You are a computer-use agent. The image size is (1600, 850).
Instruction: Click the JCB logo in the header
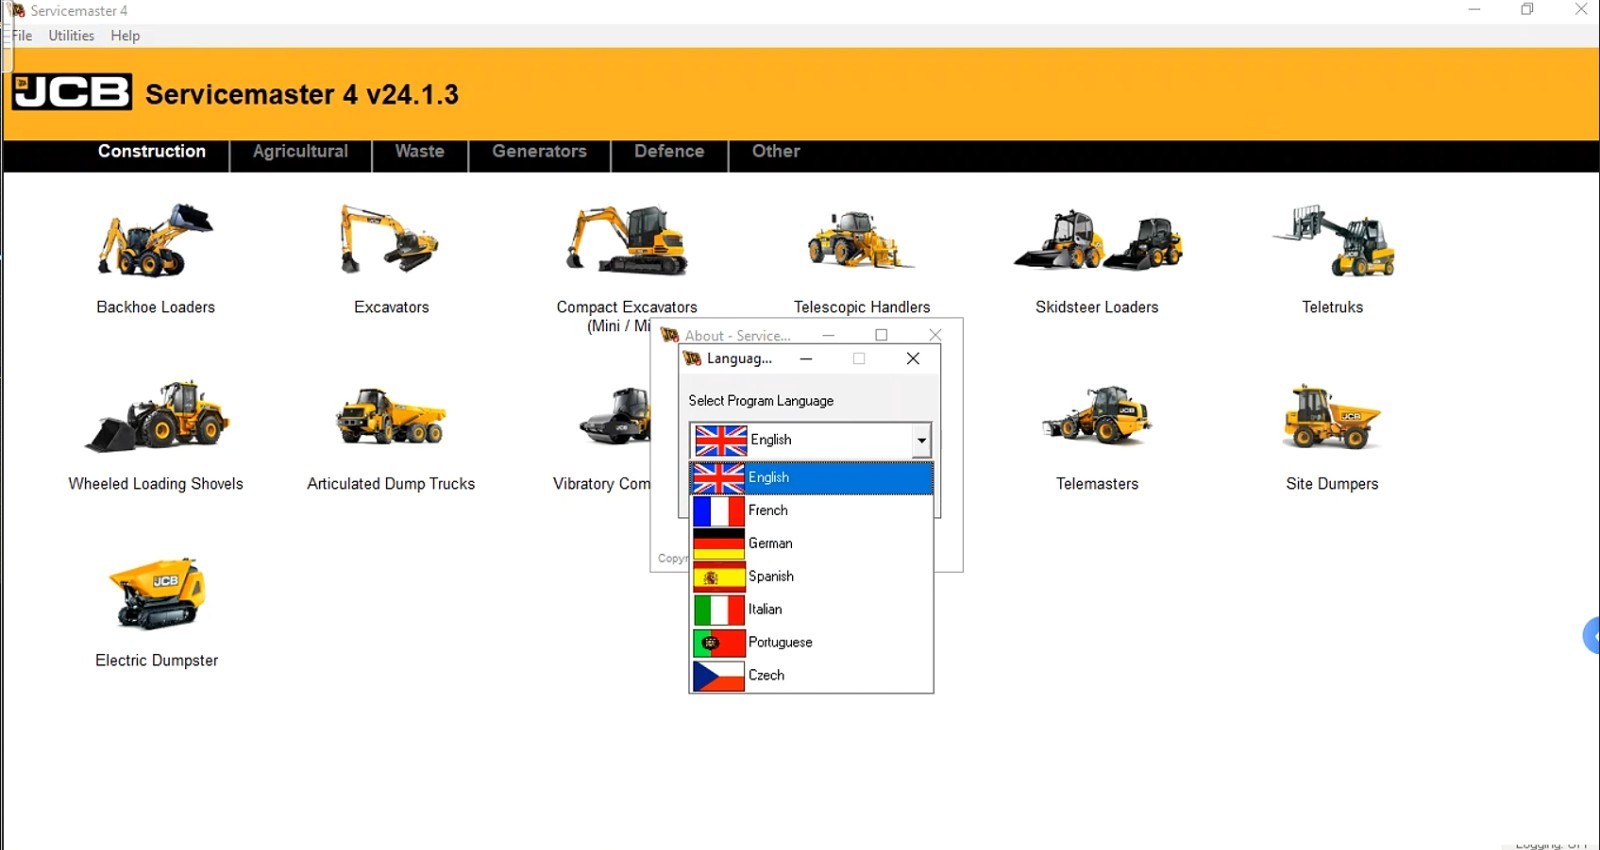point(72,92)
